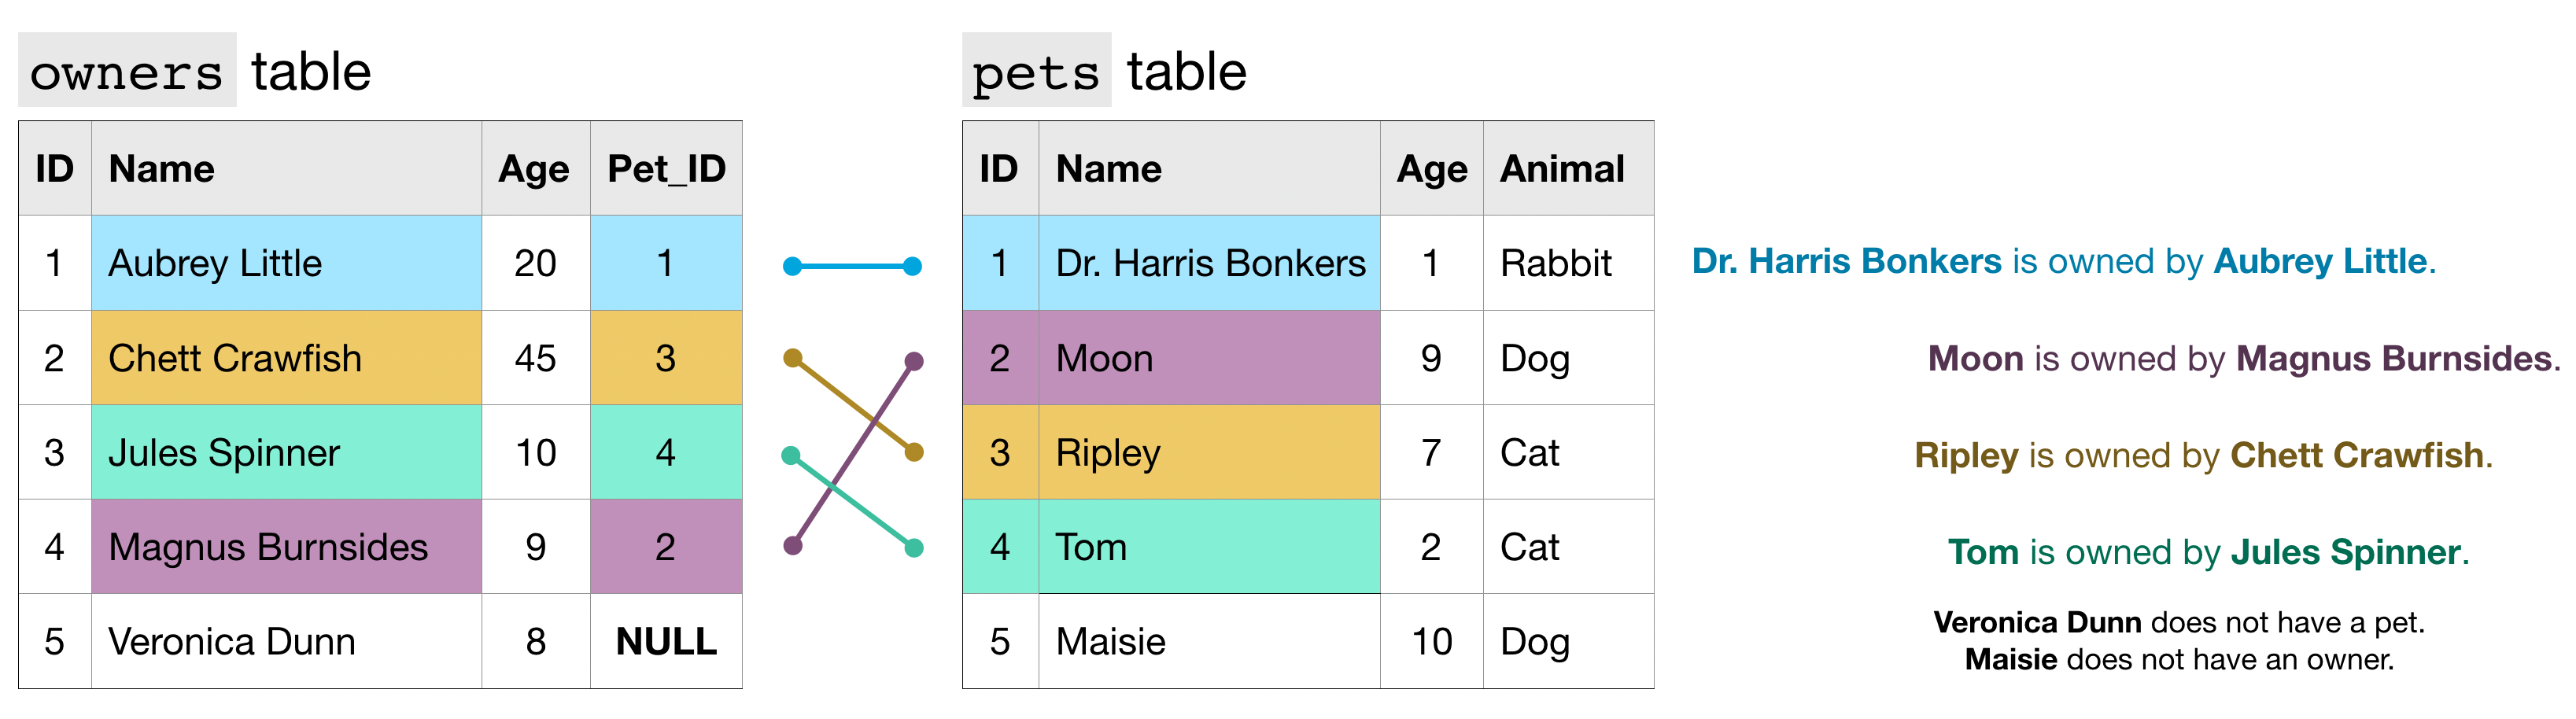2576x719 pixels.
Task: Select the 'pets' code label in the title
Action: (x=1036, y=71)
